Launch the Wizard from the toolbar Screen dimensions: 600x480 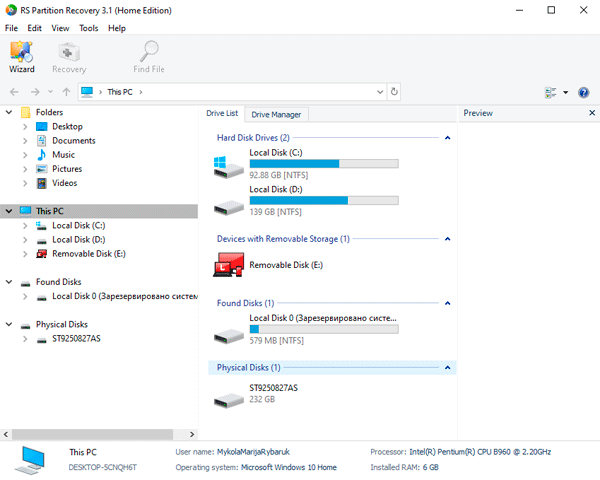point(22,57)
